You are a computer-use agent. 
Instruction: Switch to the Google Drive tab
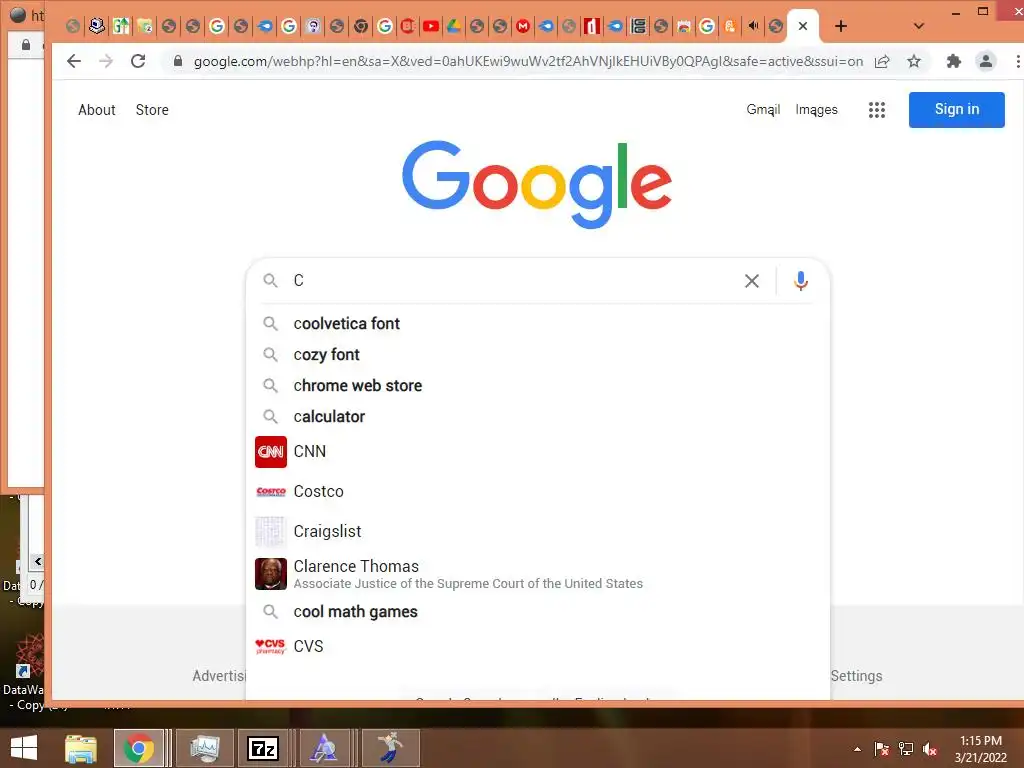453,26
